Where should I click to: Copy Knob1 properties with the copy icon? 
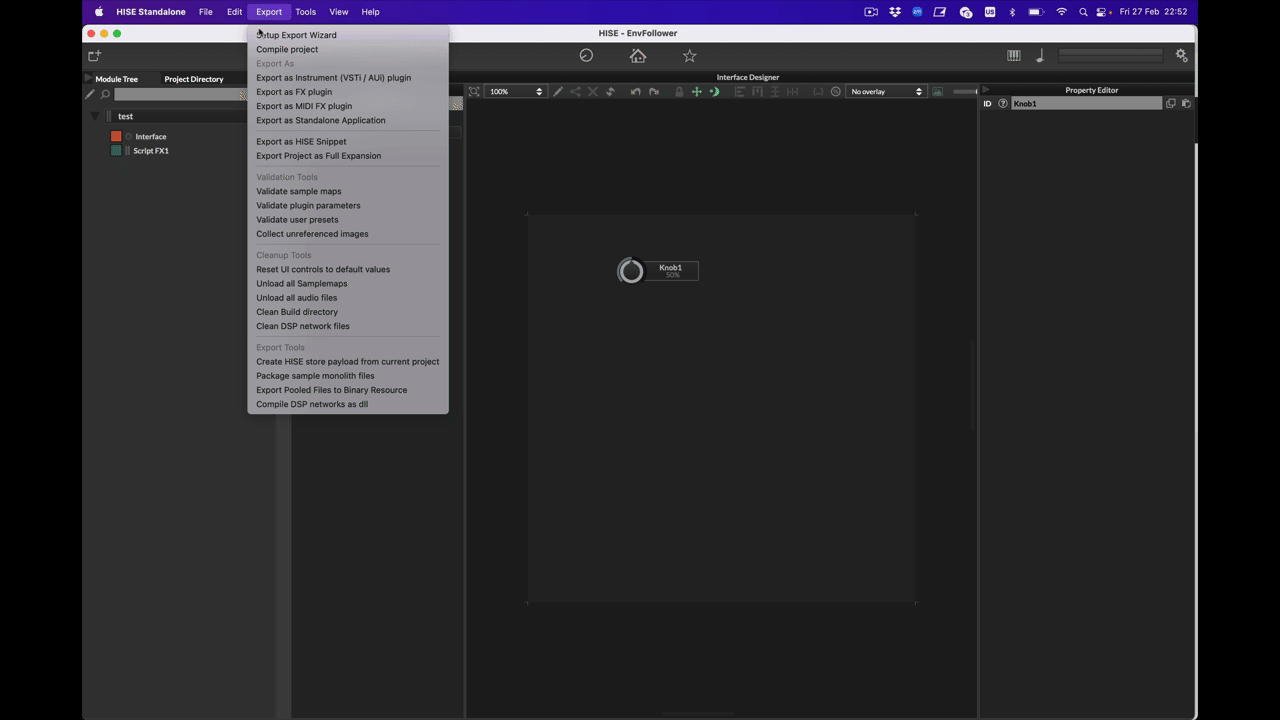(x=1171, y=103)
